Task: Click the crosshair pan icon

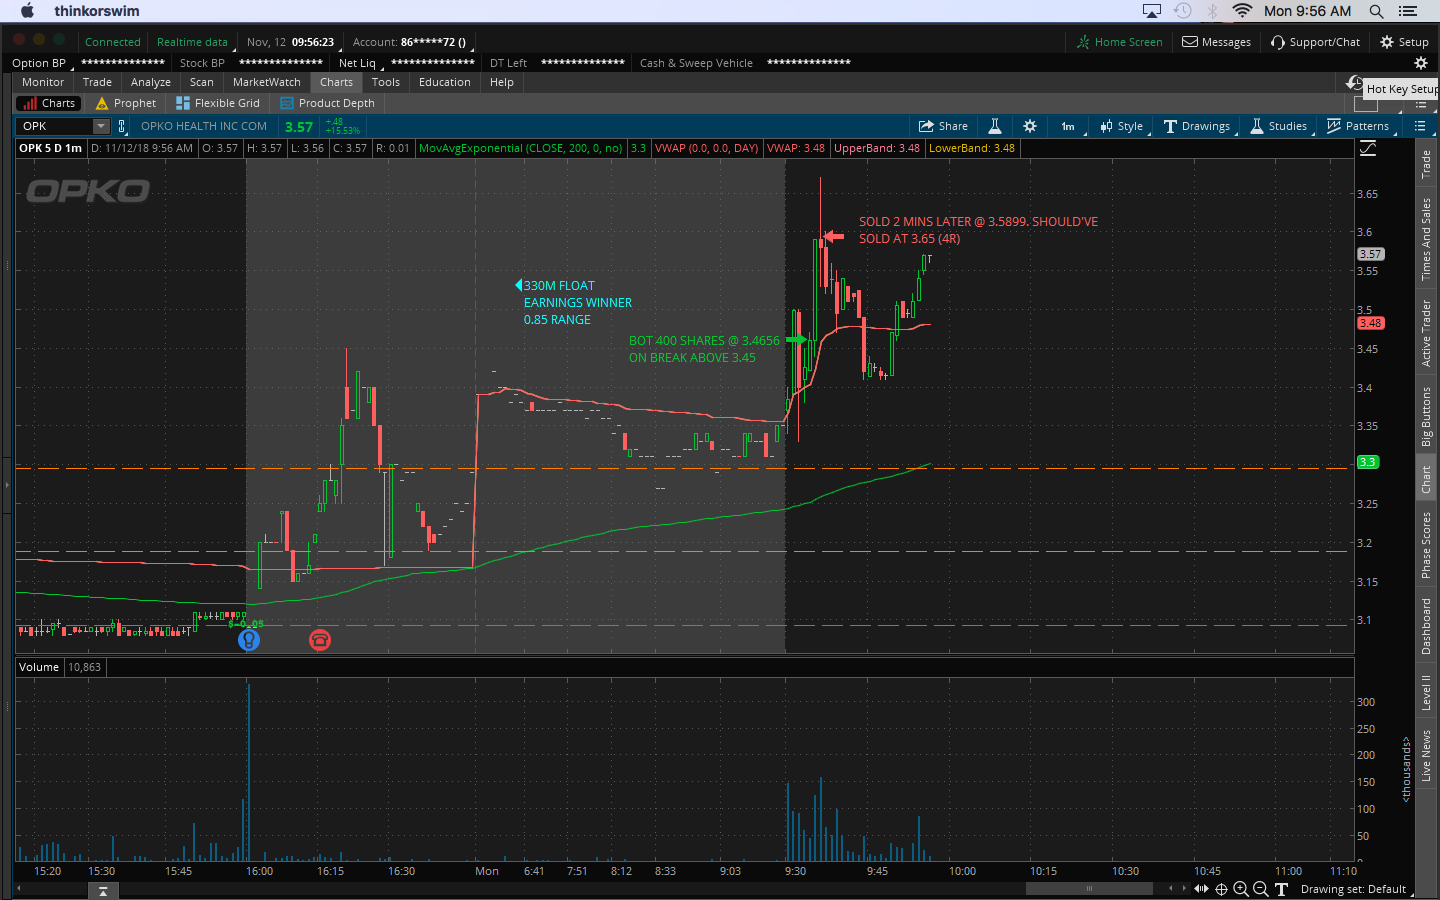Action: 1221,889
